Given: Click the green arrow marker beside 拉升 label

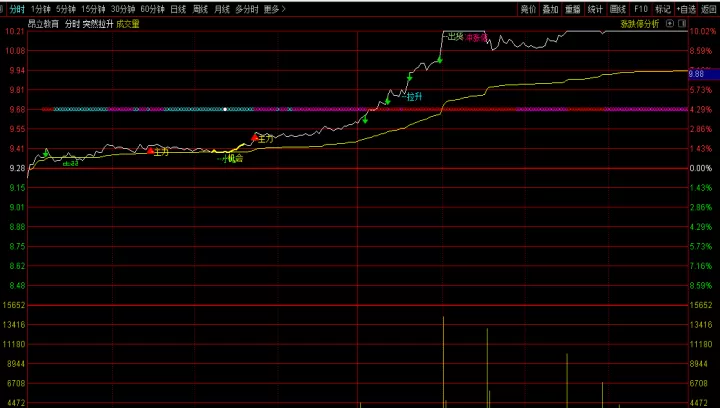Looking at the screenshot, I should [409, 78].
